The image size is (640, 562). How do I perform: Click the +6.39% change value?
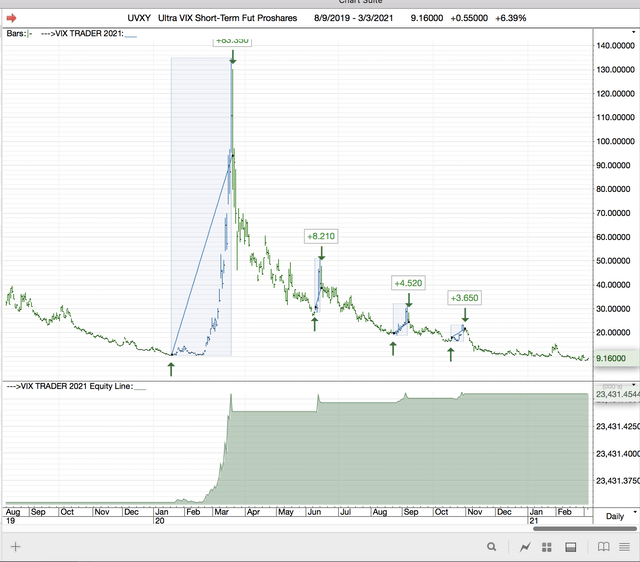(x=511, y=18)
